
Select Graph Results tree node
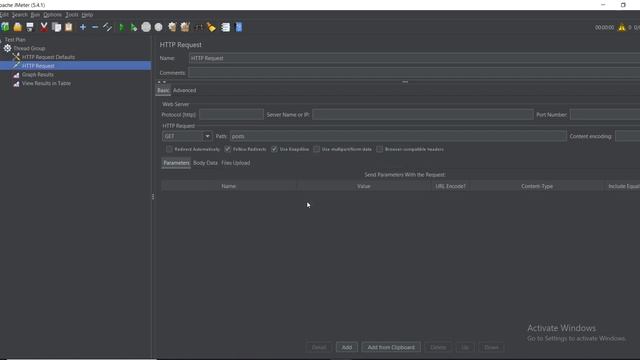coord(38,75)
